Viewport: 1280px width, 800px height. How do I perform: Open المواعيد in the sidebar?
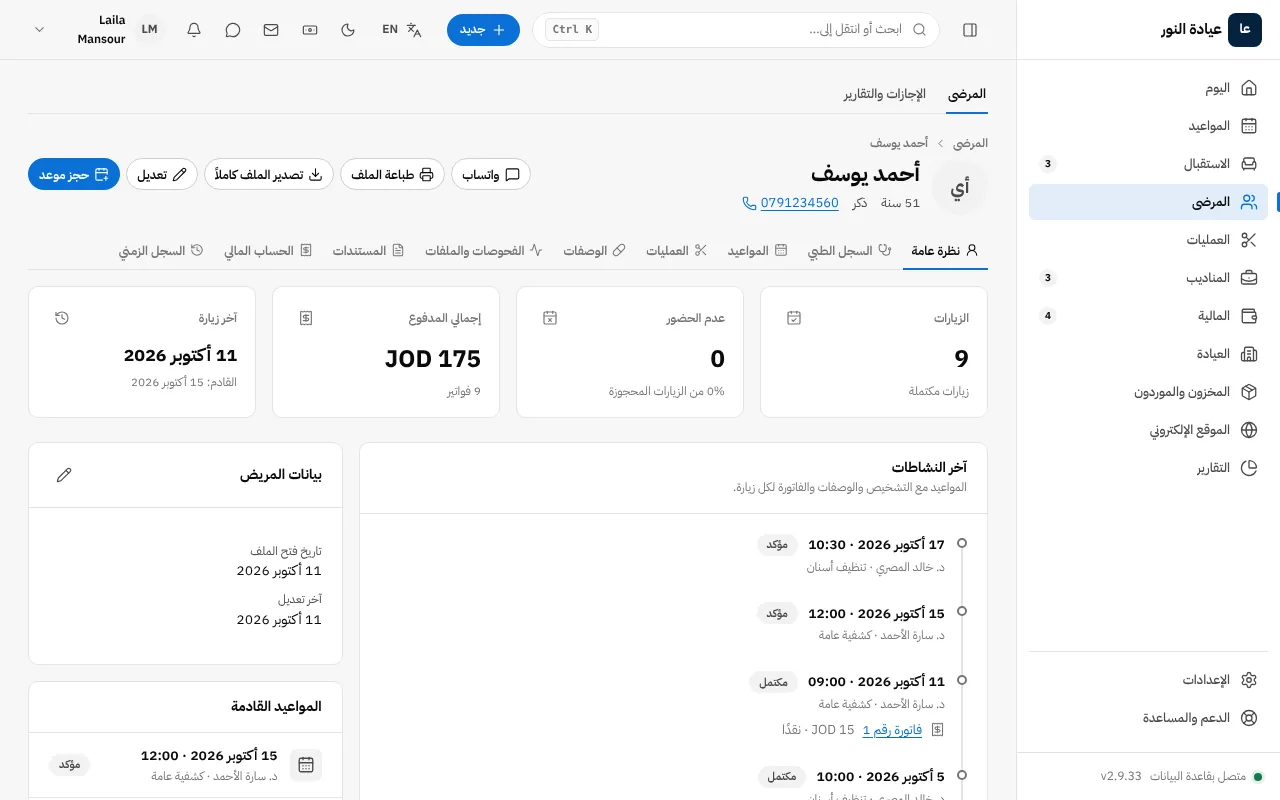pos(1148,126)
